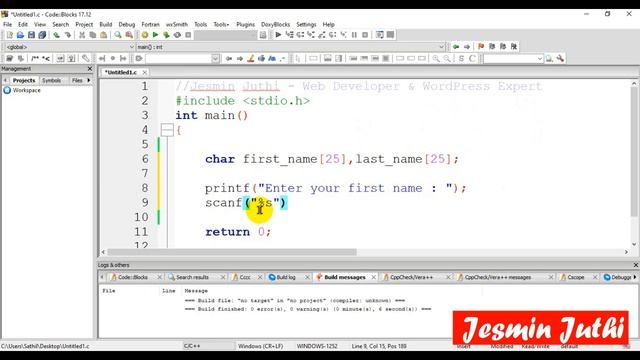Open the search text combo box arrow
The image size is (640, 360).
pos(216,59)
